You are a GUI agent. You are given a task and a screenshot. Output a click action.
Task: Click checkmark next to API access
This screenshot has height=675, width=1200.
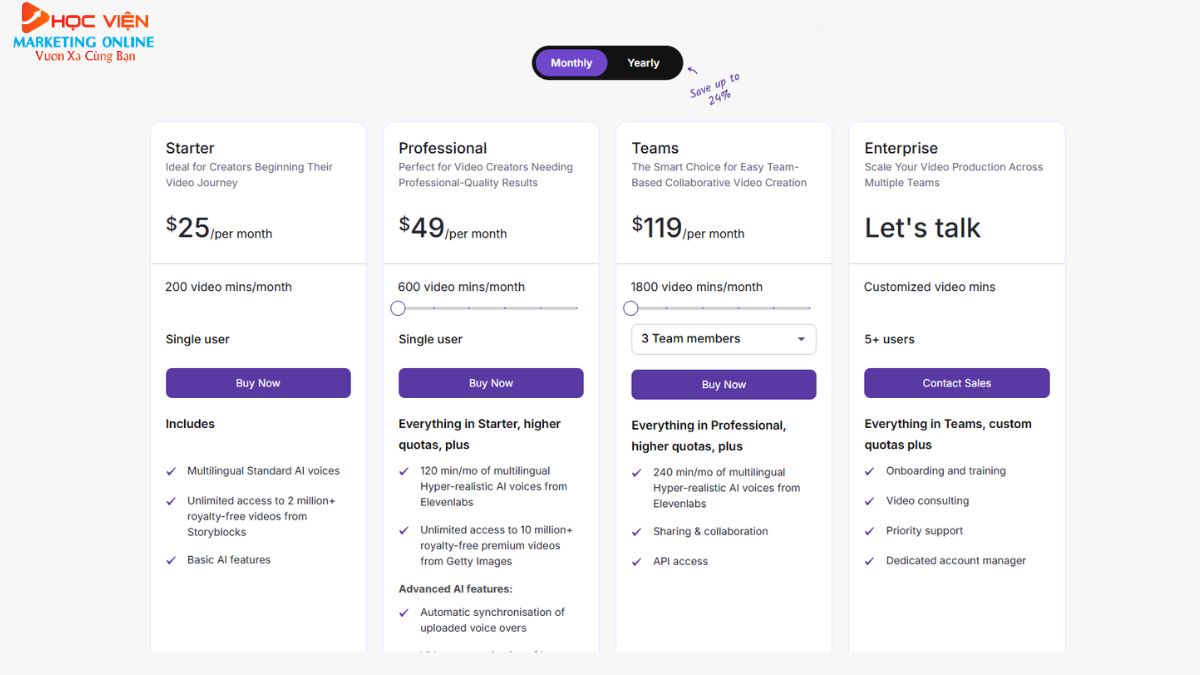point(637,562)
